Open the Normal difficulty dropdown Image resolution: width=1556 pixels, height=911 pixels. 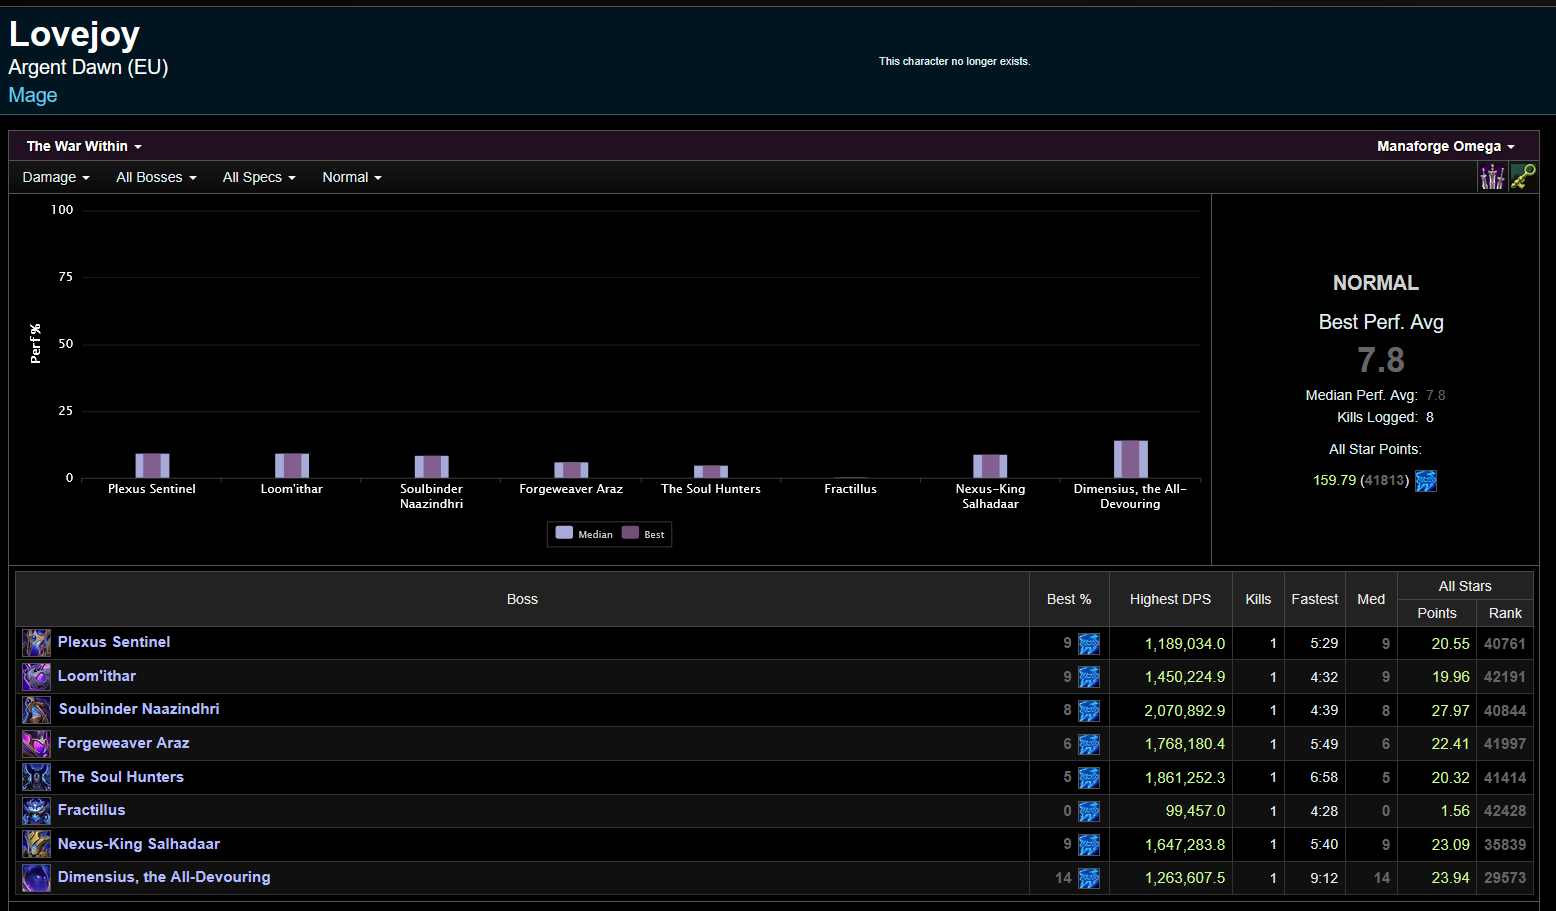pyautogui.click(x=352, y=177)
